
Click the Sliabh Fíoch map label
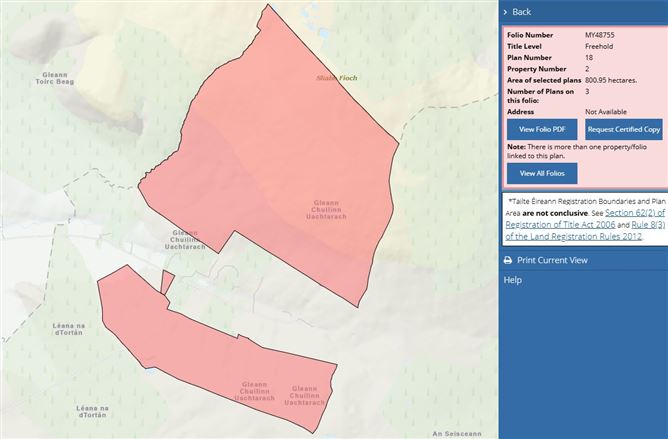[x=335, y=77]
